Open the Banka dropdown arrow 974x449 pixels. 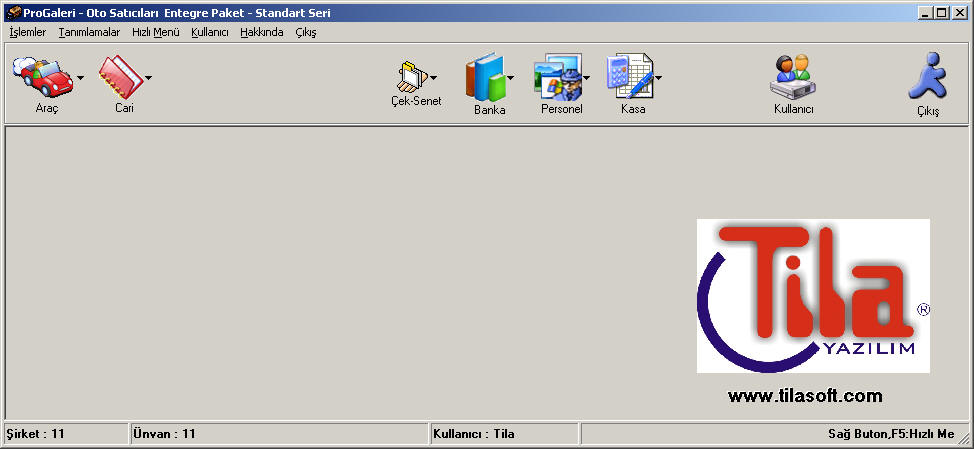click(x=511, y=77)
